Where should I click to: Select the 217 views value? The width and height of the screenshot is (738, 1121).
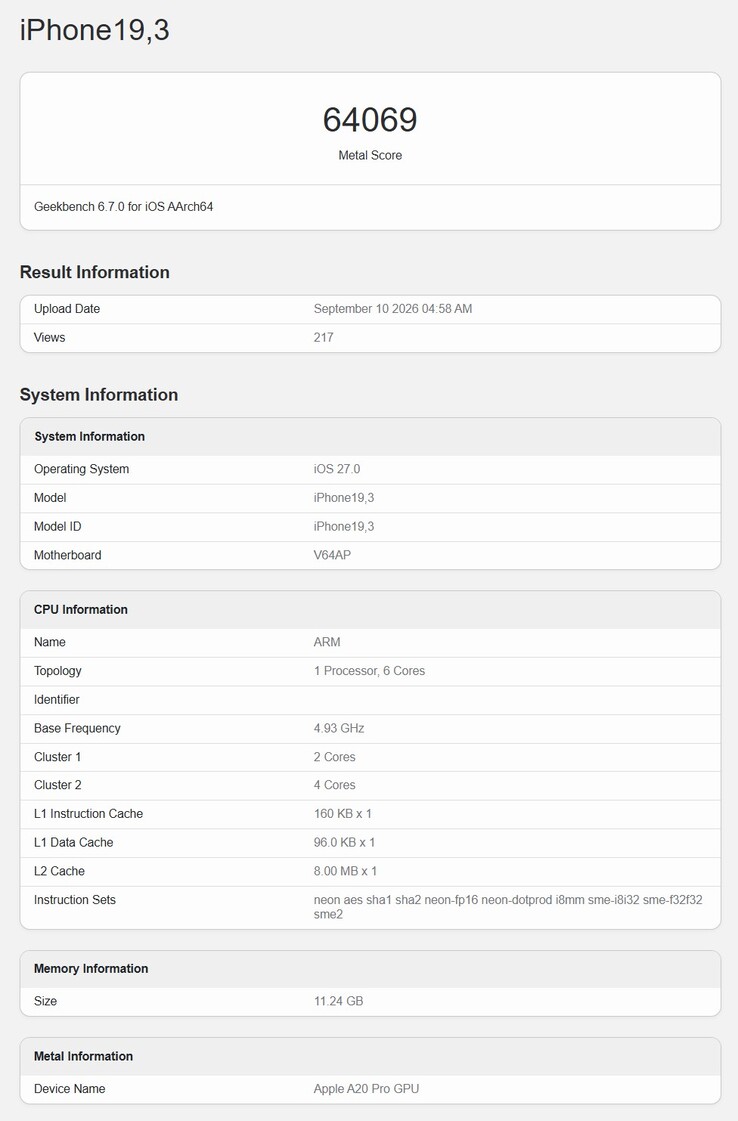point(323,337)
